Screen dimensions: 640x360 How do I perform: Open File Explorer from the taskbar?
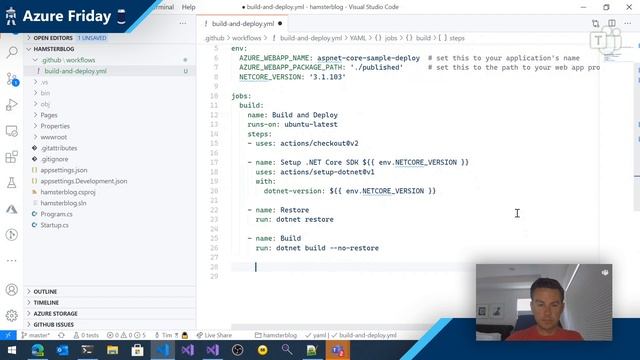tap(113, 350)
